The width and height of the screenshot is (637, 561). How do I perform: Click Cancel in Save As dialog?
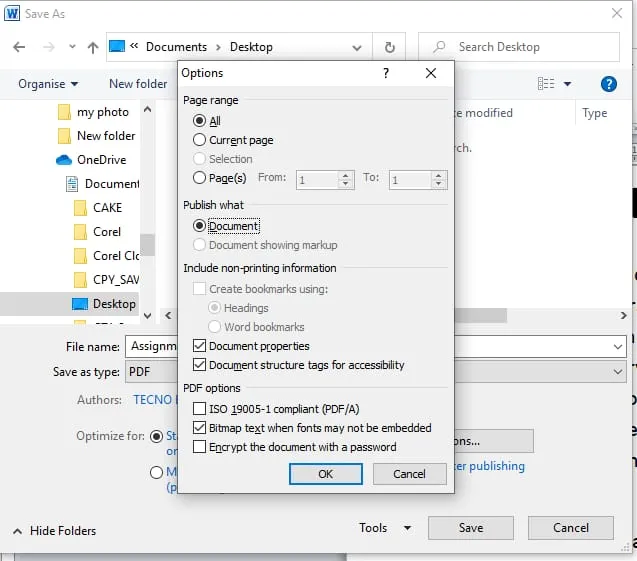coord(571,528)
